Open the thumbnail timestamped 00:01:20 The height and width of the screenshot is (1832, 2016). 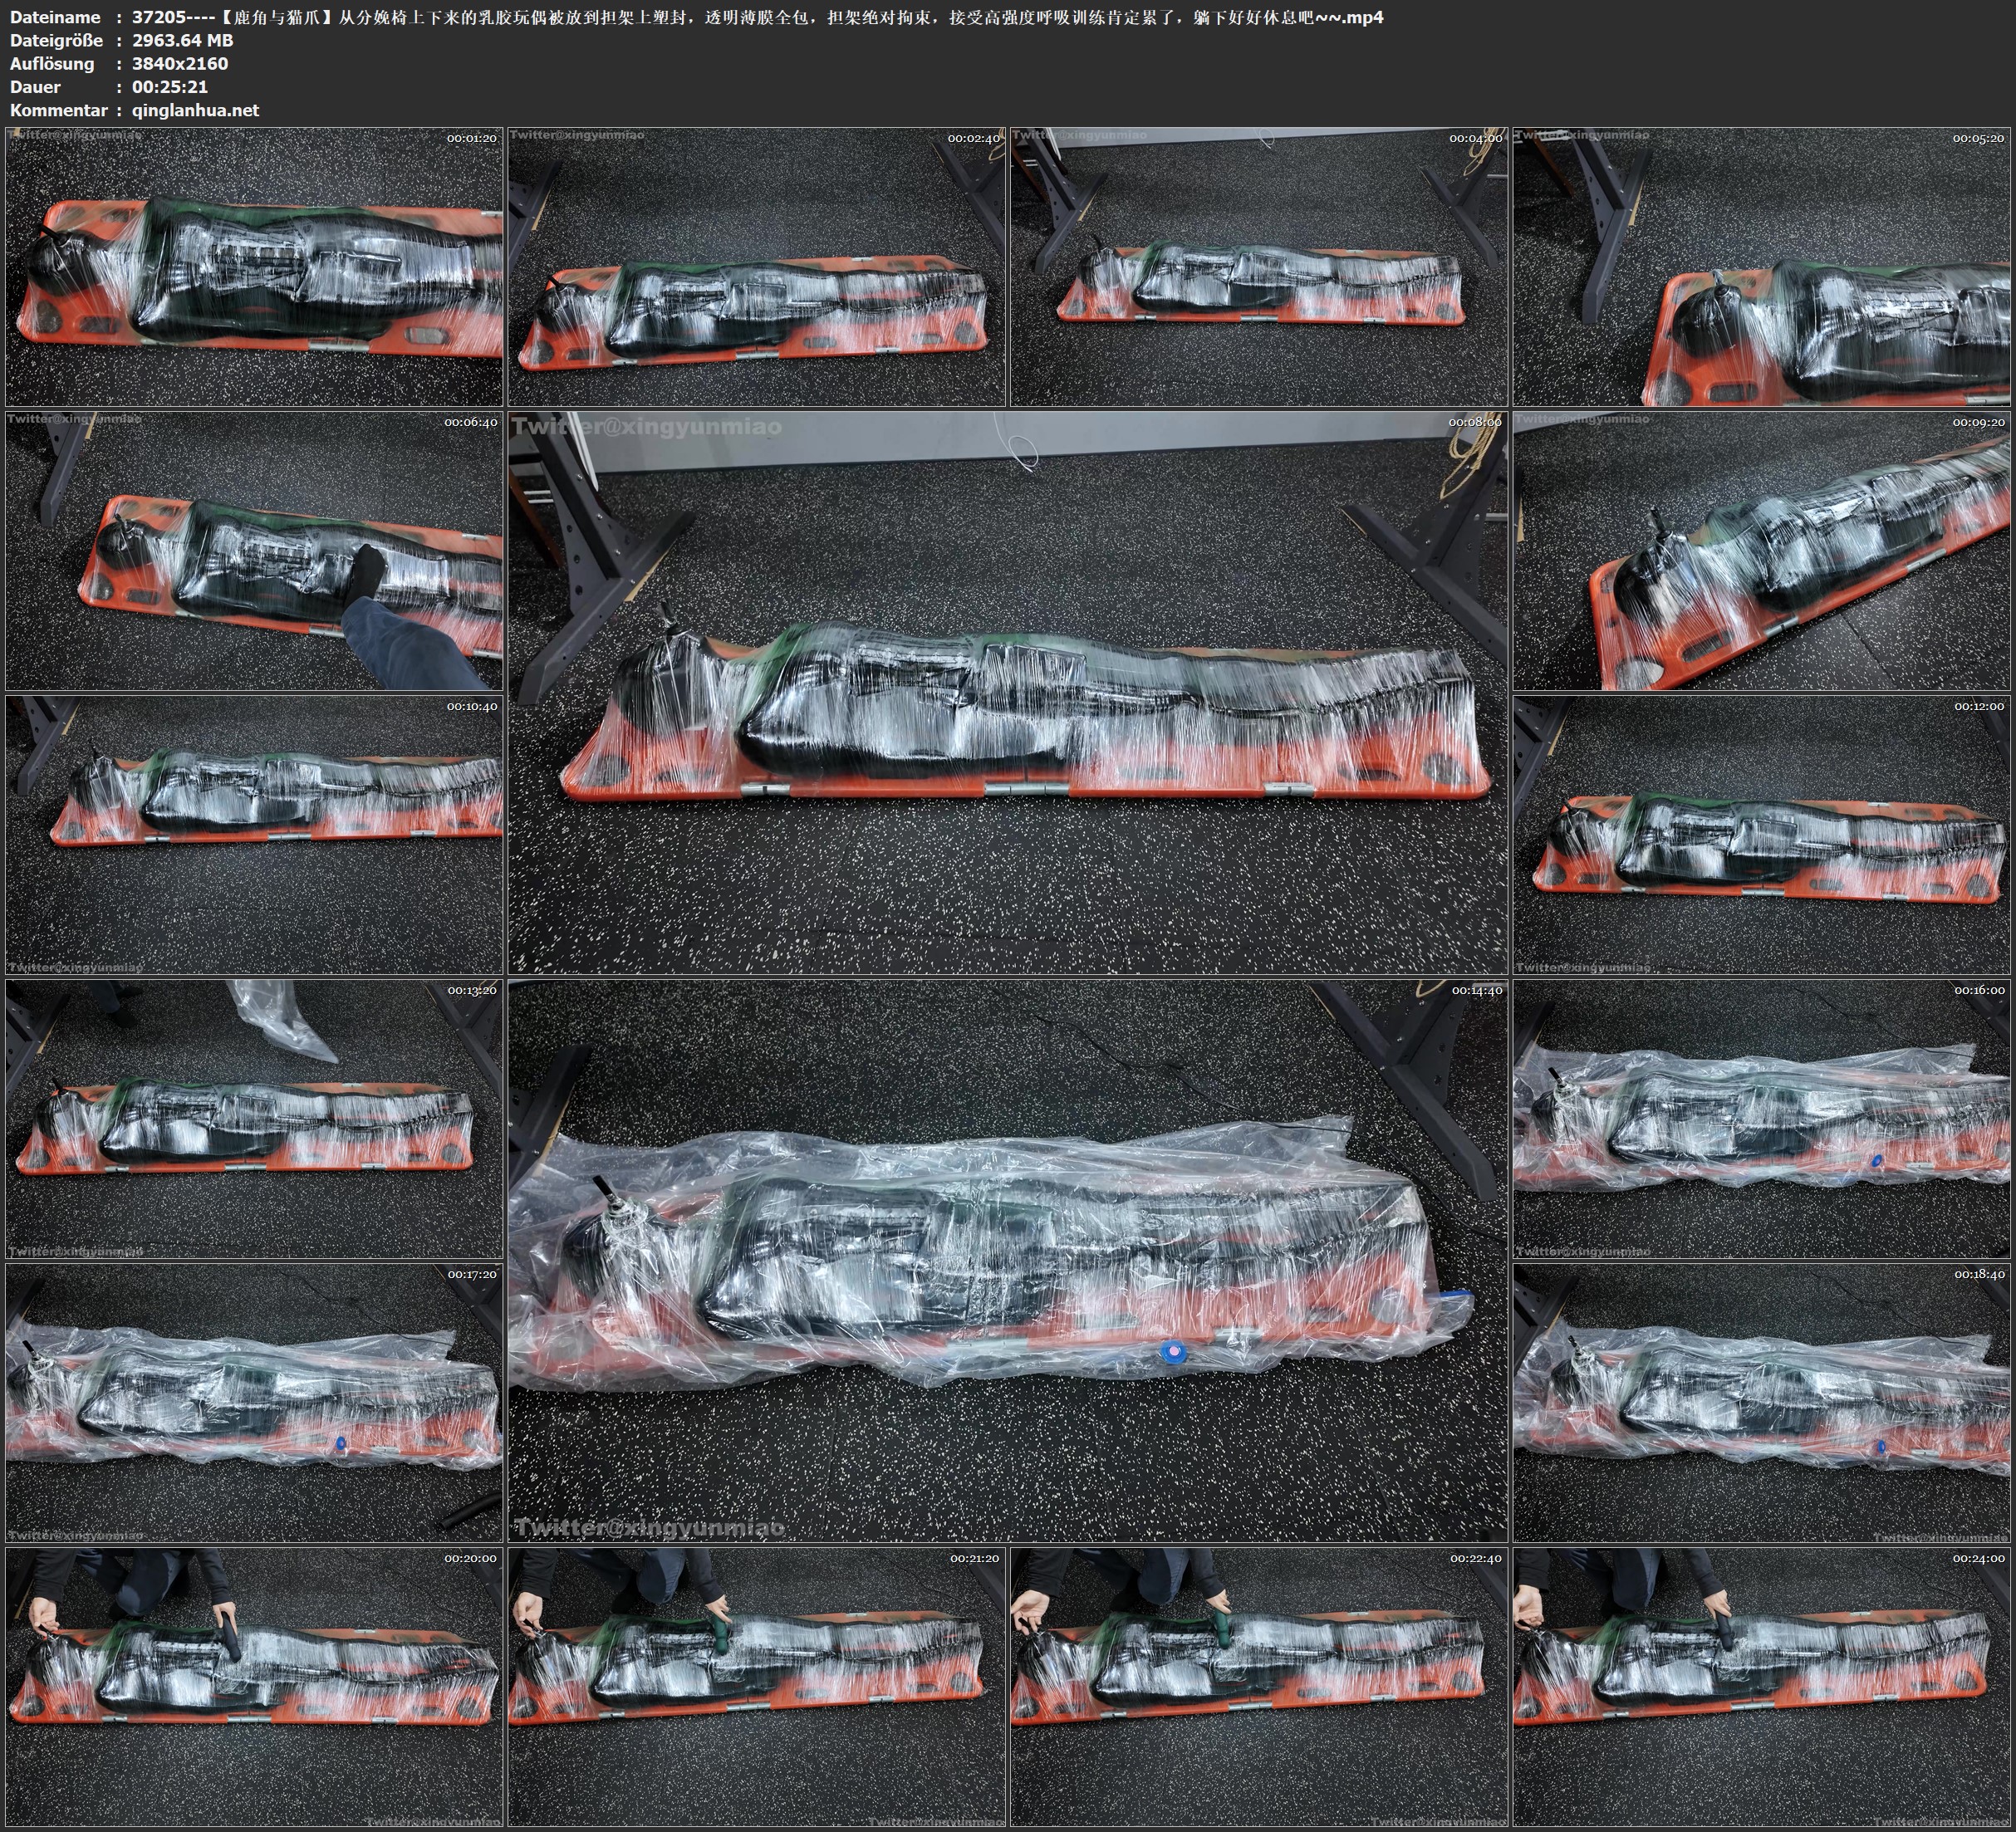click(254, 266)
